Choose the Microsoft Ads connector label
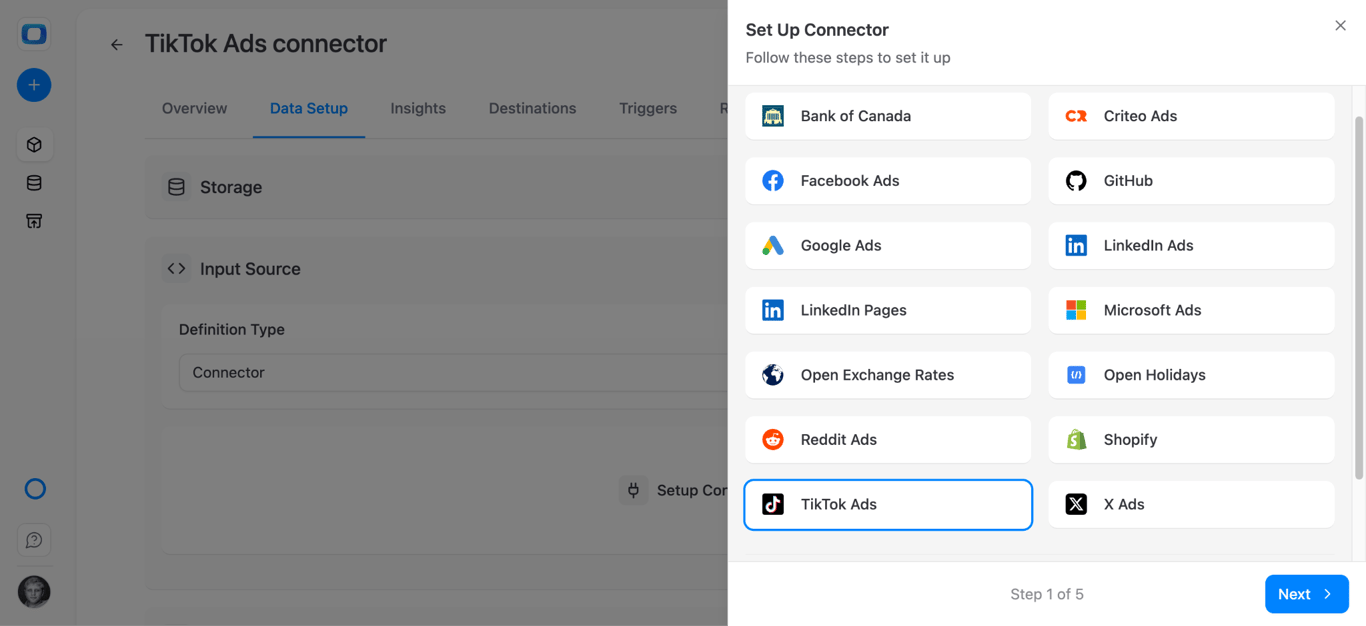 1153,310
